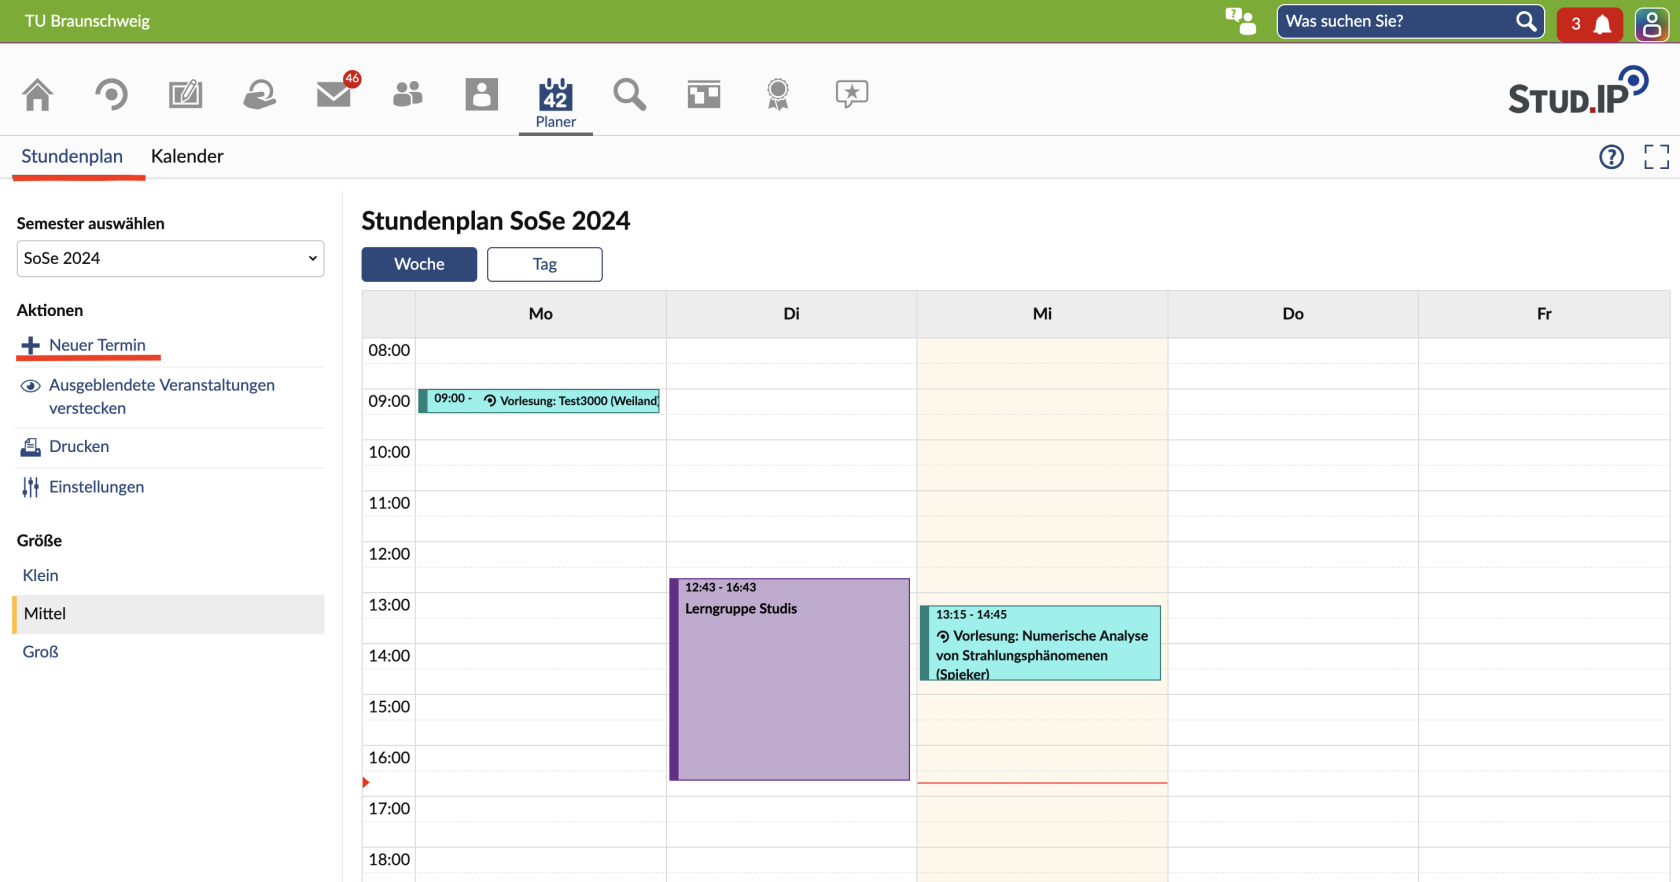
Task: Select the Woche view button
Action: [x=419, y=264]
